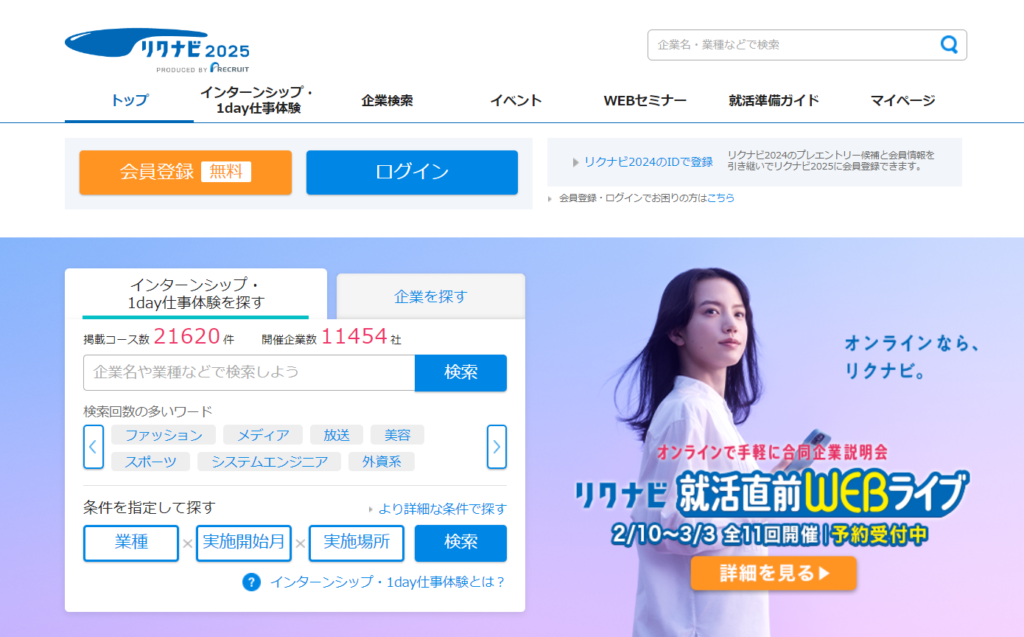1024x637 pixels.
Task: Click the 詳細を見る banner button
Action: (773, 574)
